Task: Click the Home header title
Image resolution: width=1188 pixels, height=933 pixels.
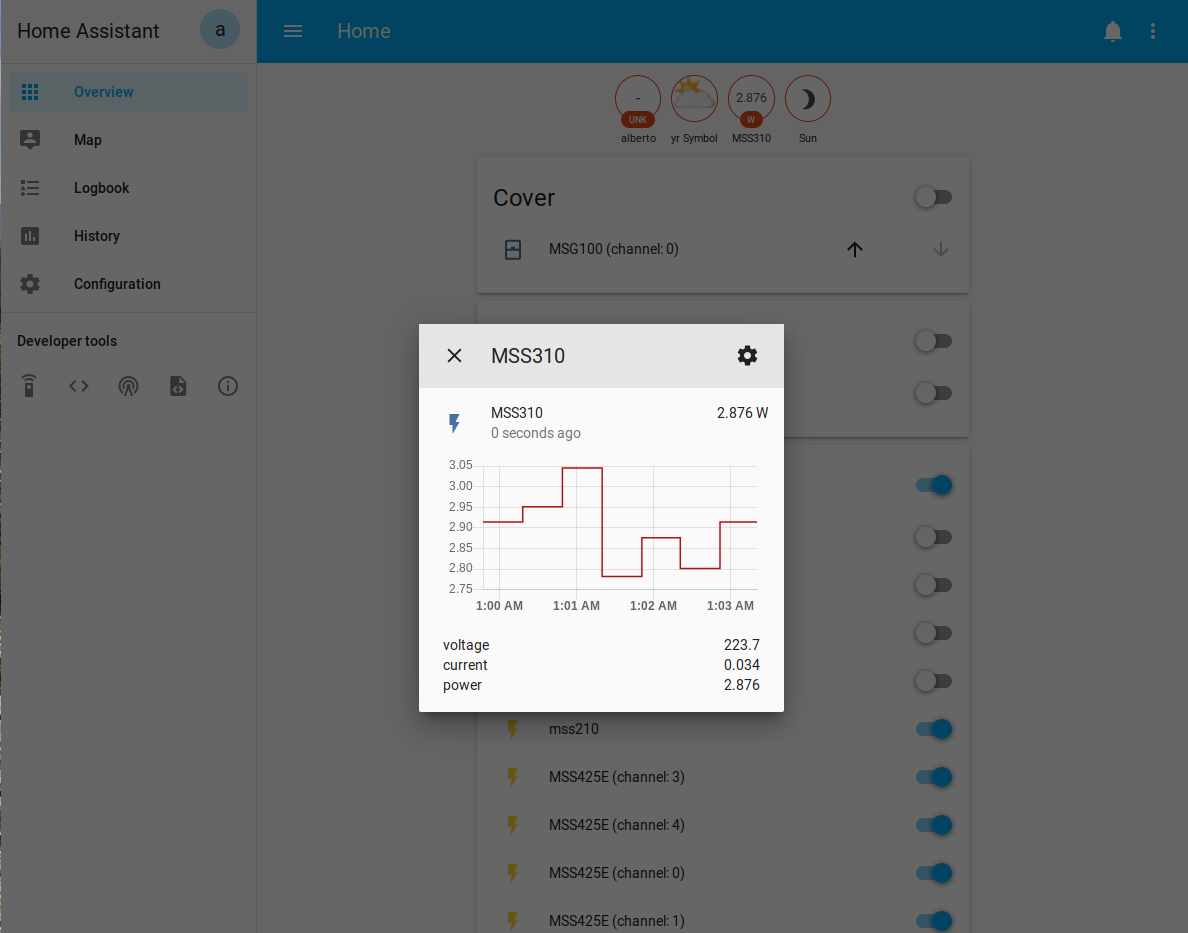Action: pyautogui.click(x=364, y=31)
